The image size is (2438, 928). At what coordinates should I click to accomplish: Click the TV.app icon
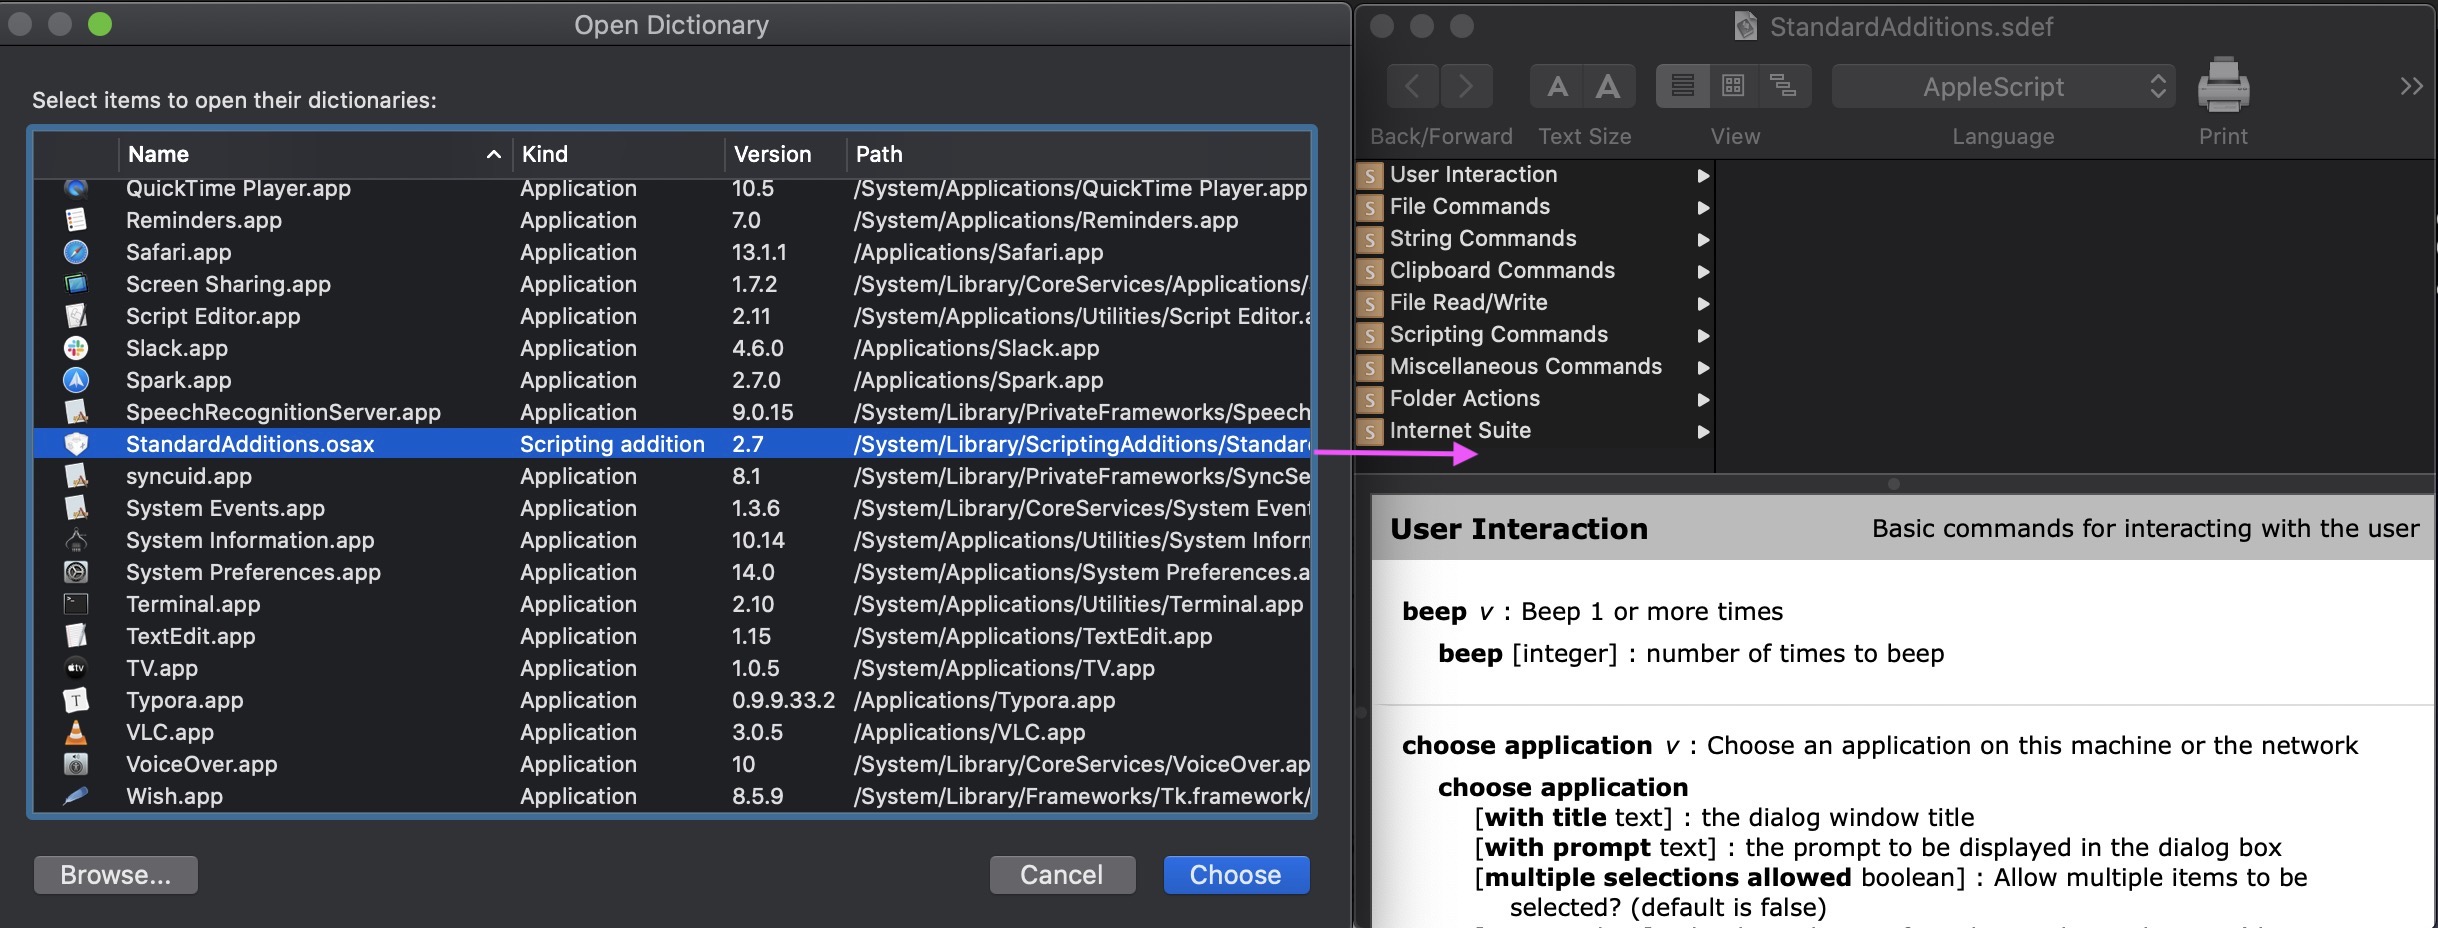pyautogui.click(x=76, y=668)
